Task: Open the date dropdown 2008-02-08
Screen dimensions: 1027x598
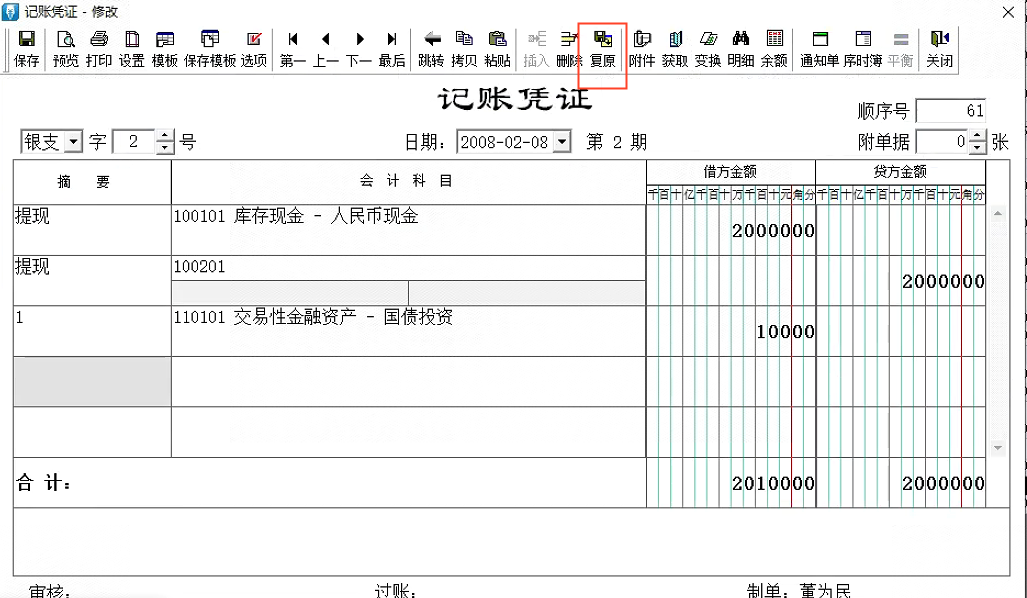Action: 561,142
